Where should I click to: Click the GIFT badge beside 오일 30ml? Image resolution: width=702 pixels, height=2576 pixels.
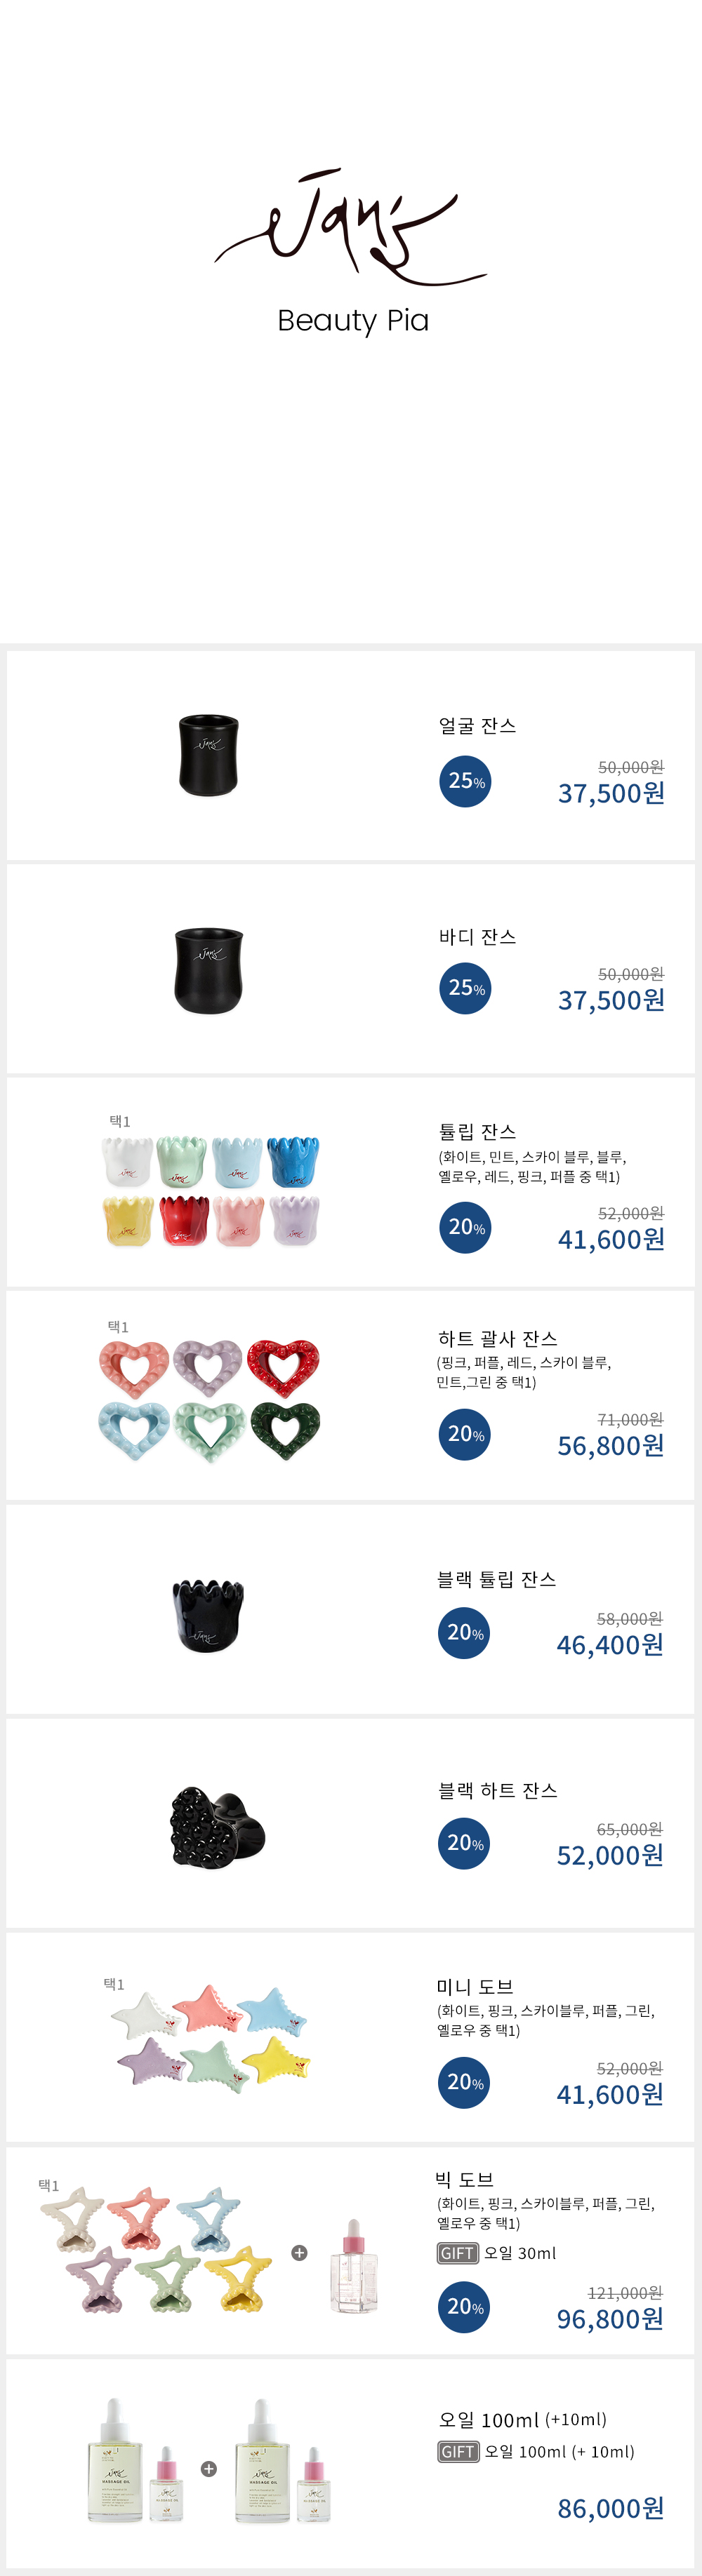(457, 2253)
